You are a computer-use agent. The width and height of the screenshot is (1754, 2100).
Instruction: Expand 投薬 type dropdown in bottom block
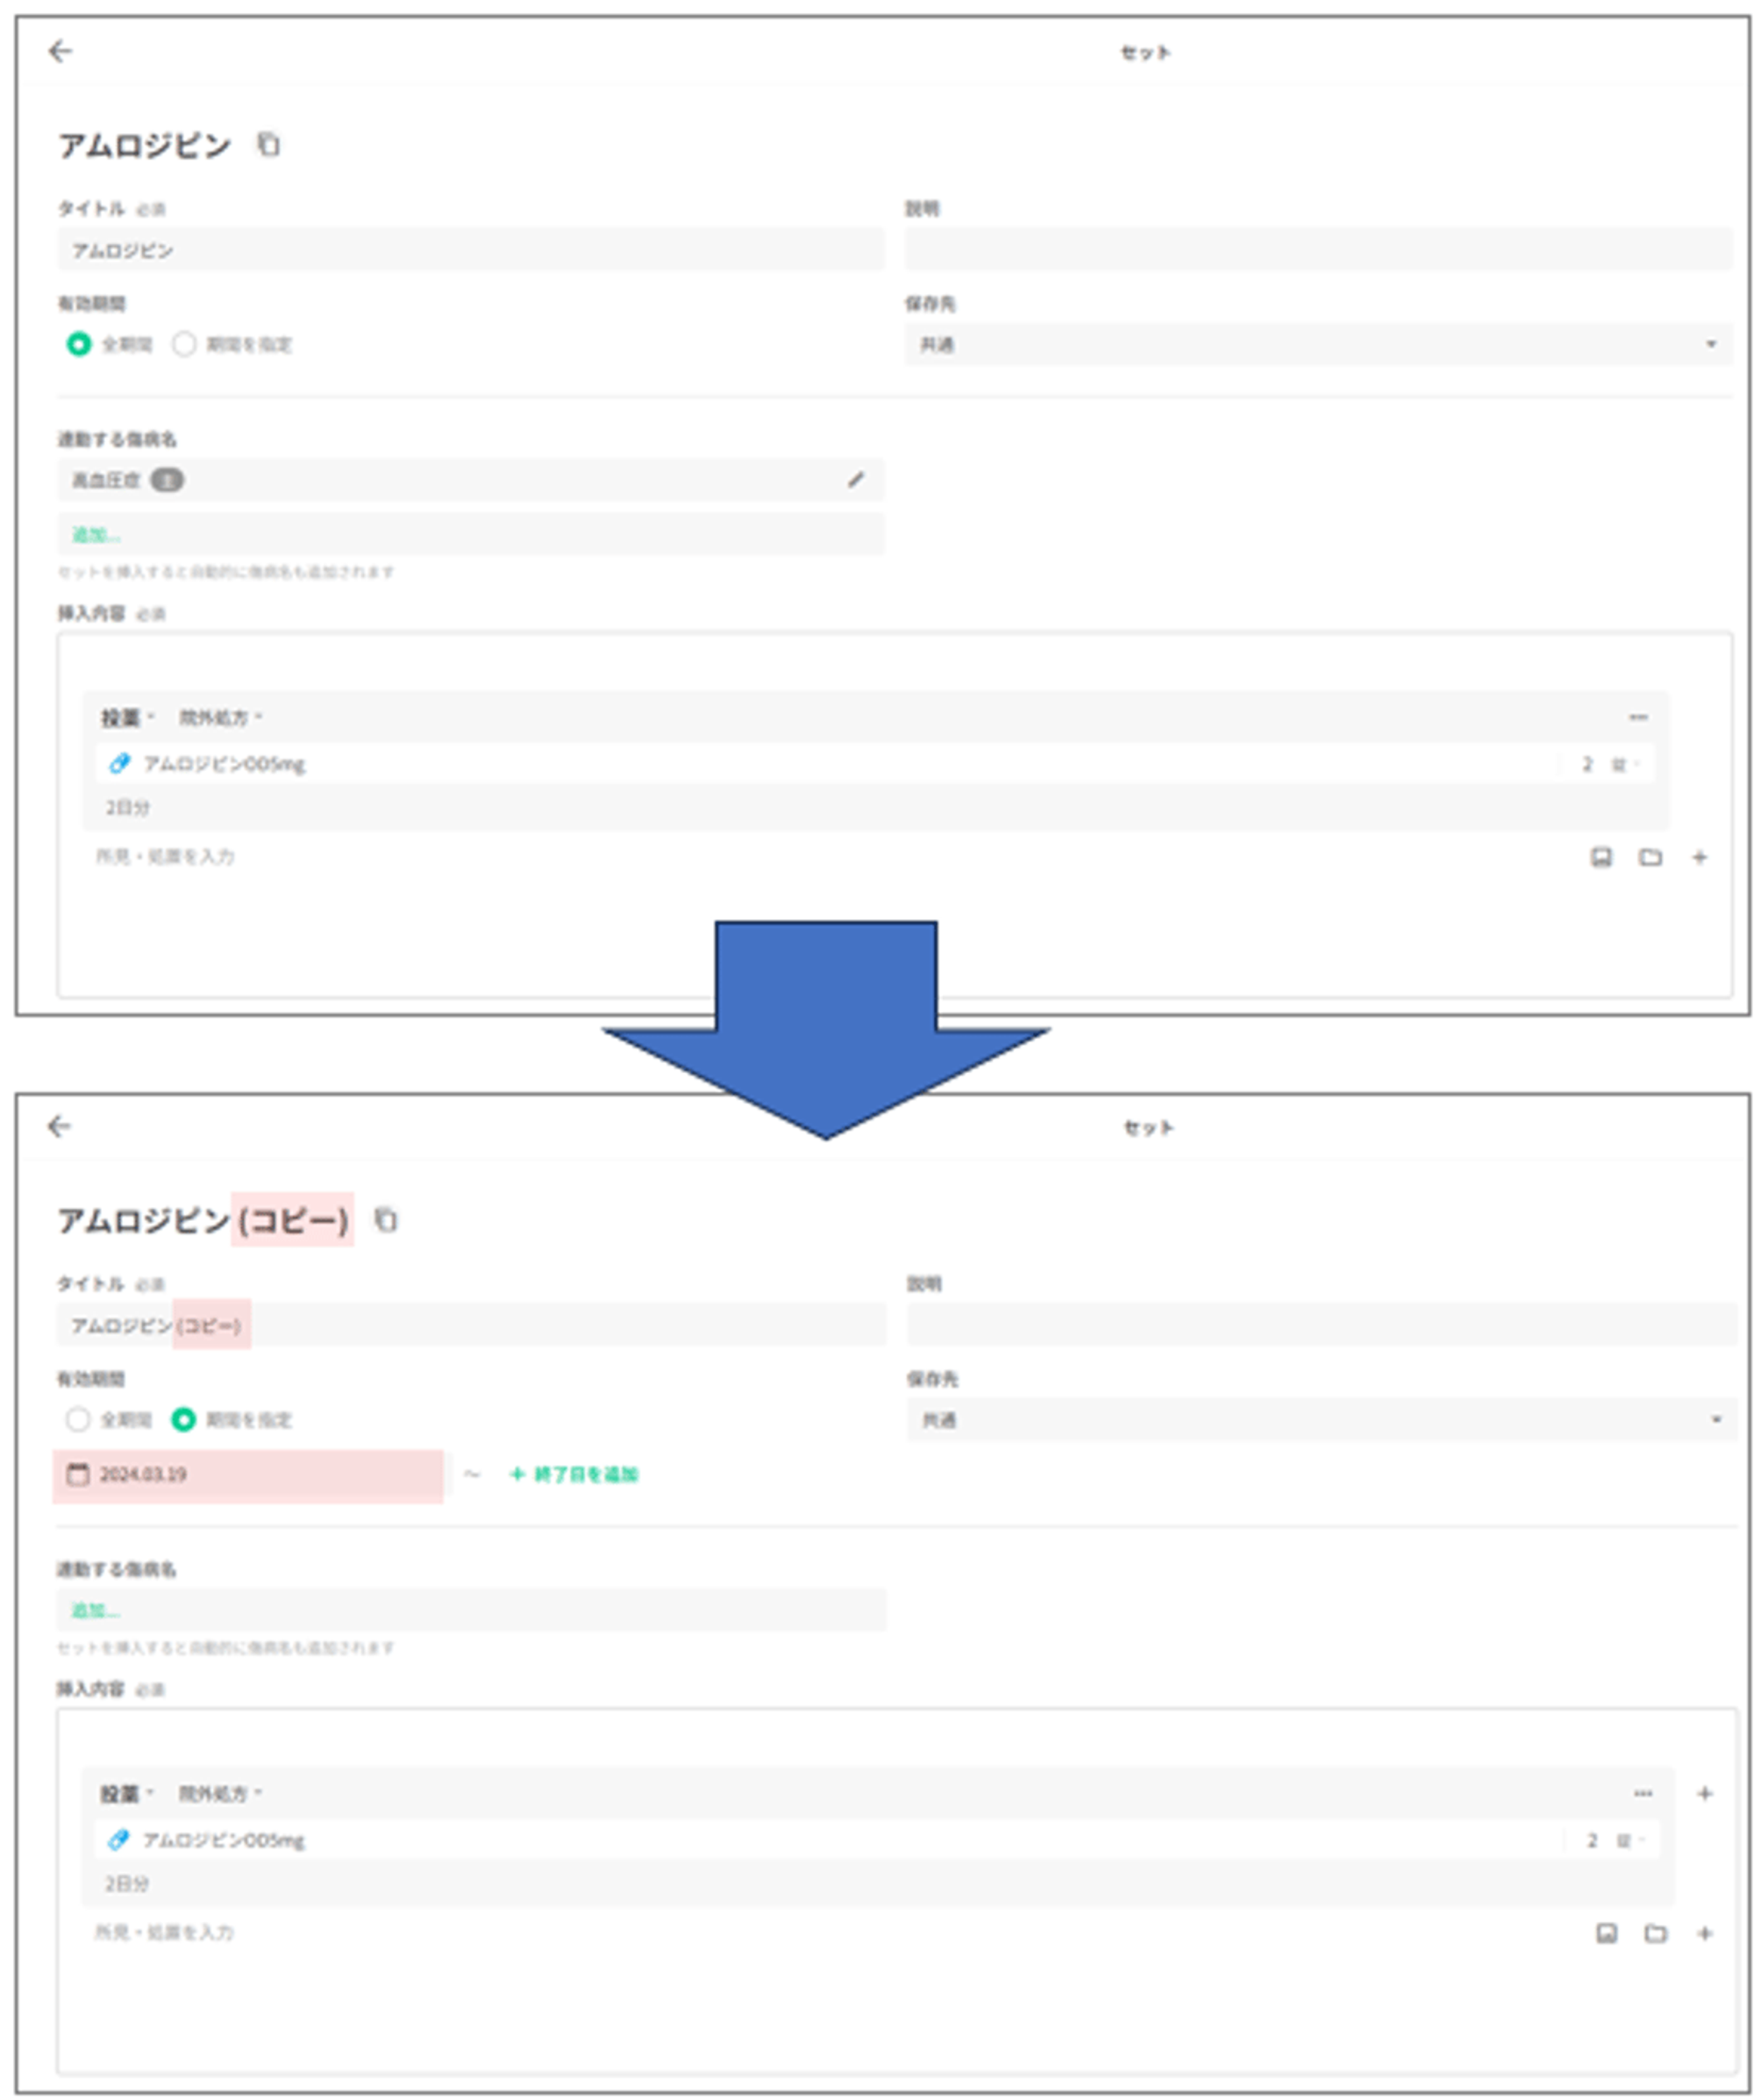[x=125, y=1793]
